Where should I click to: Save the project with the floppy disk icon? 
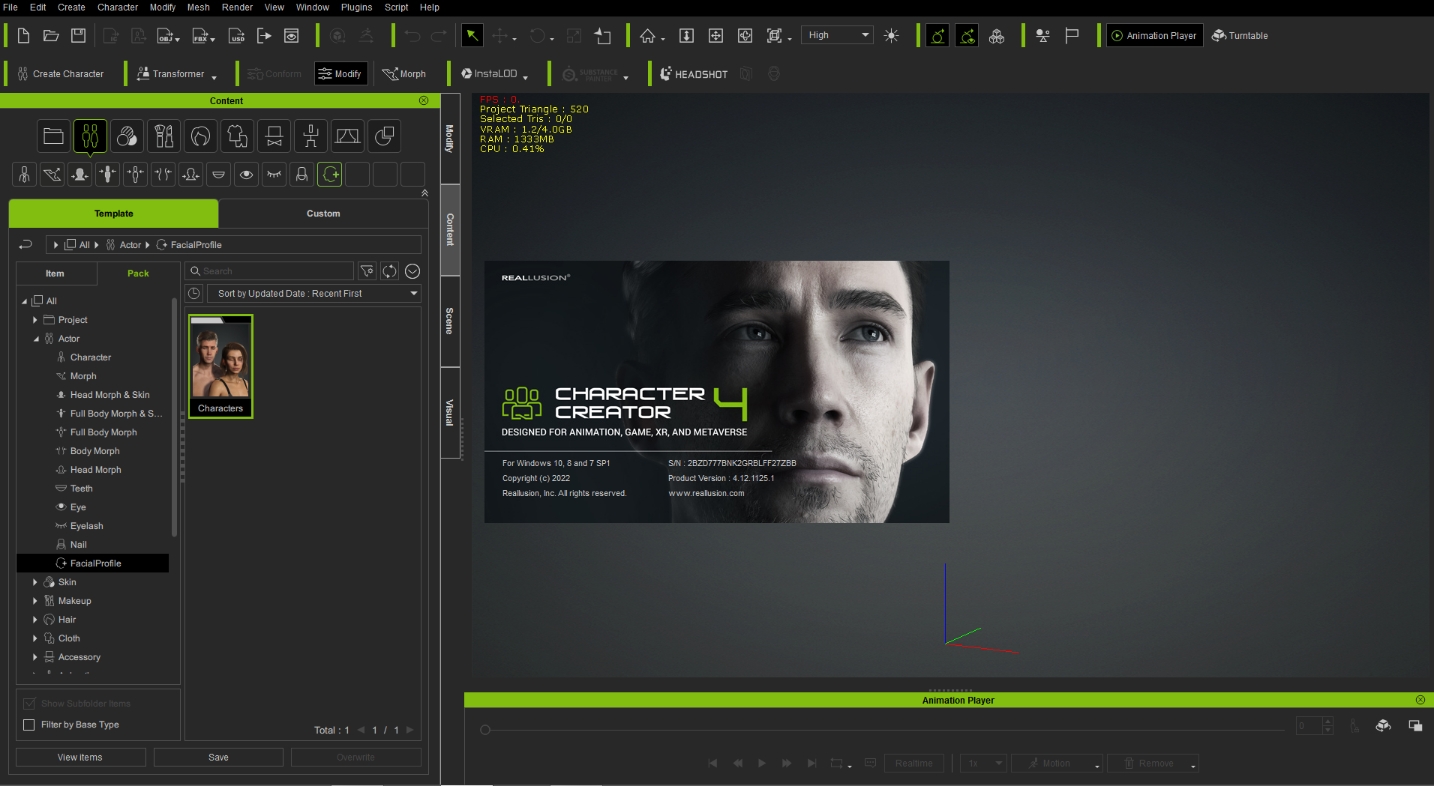point(78,36)
